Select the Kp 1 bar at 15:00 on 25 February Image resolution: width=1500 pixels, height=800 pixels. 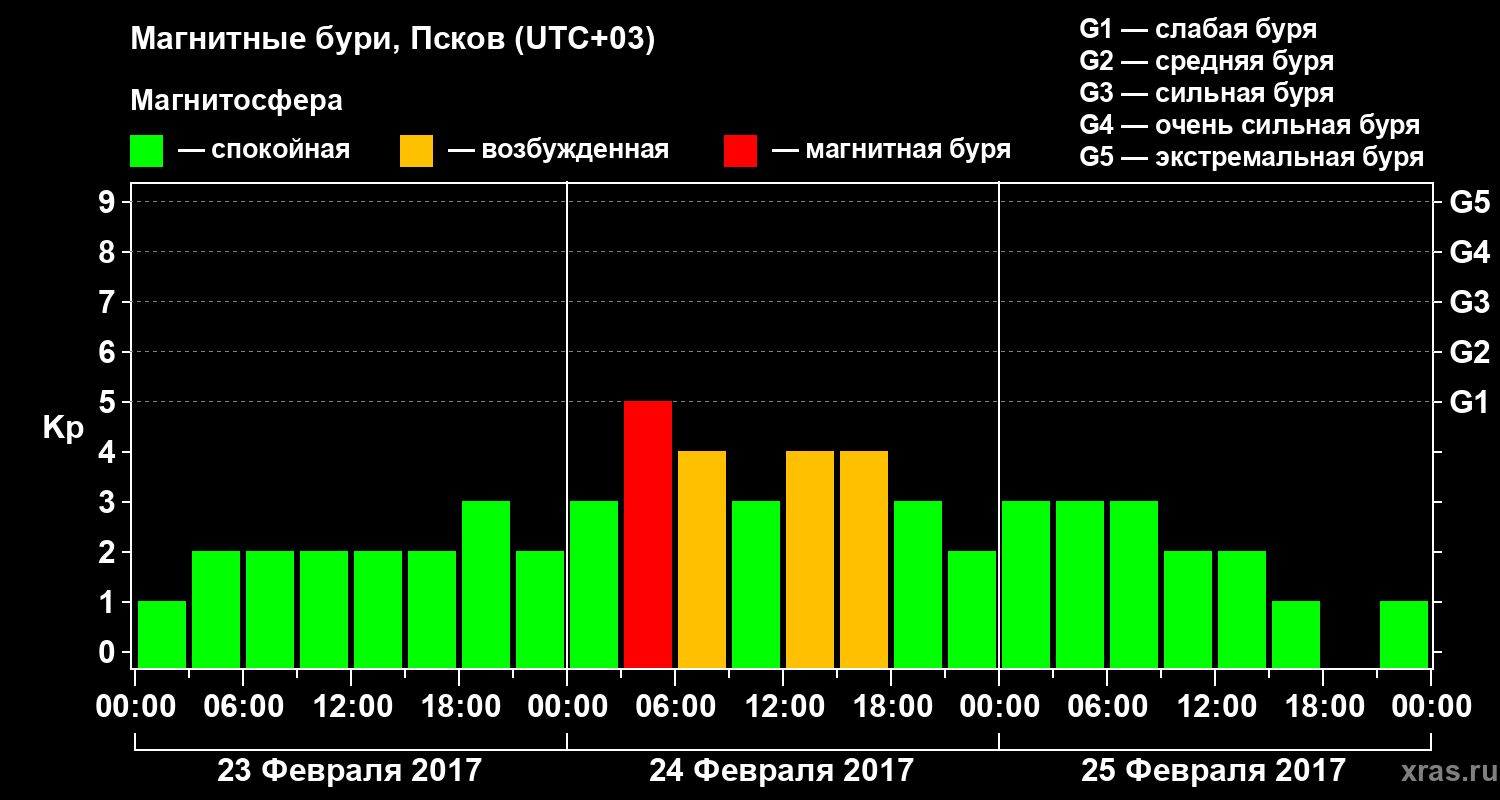tap(1296, 634)
